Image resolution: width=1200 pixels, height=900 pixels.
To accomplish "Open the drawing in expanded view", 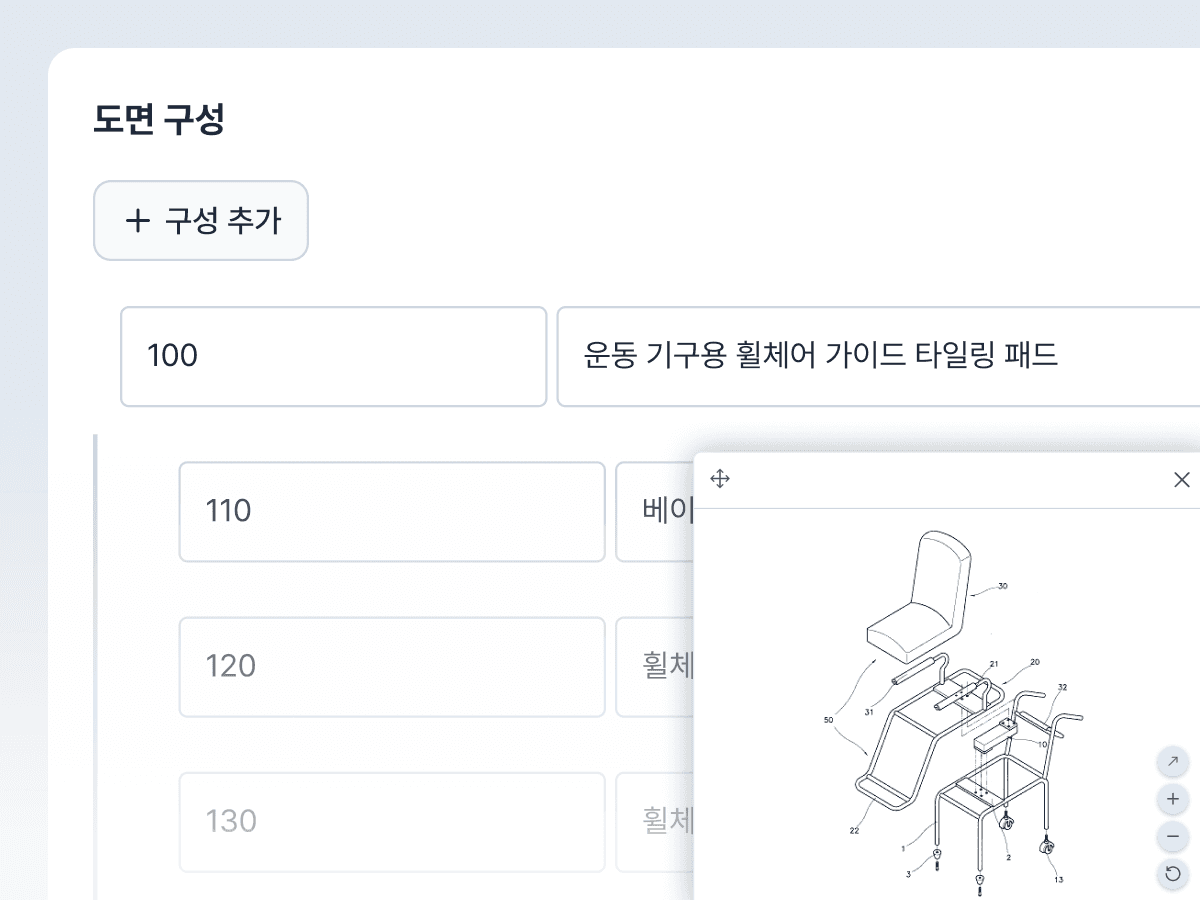I will tap(1171, 762).
